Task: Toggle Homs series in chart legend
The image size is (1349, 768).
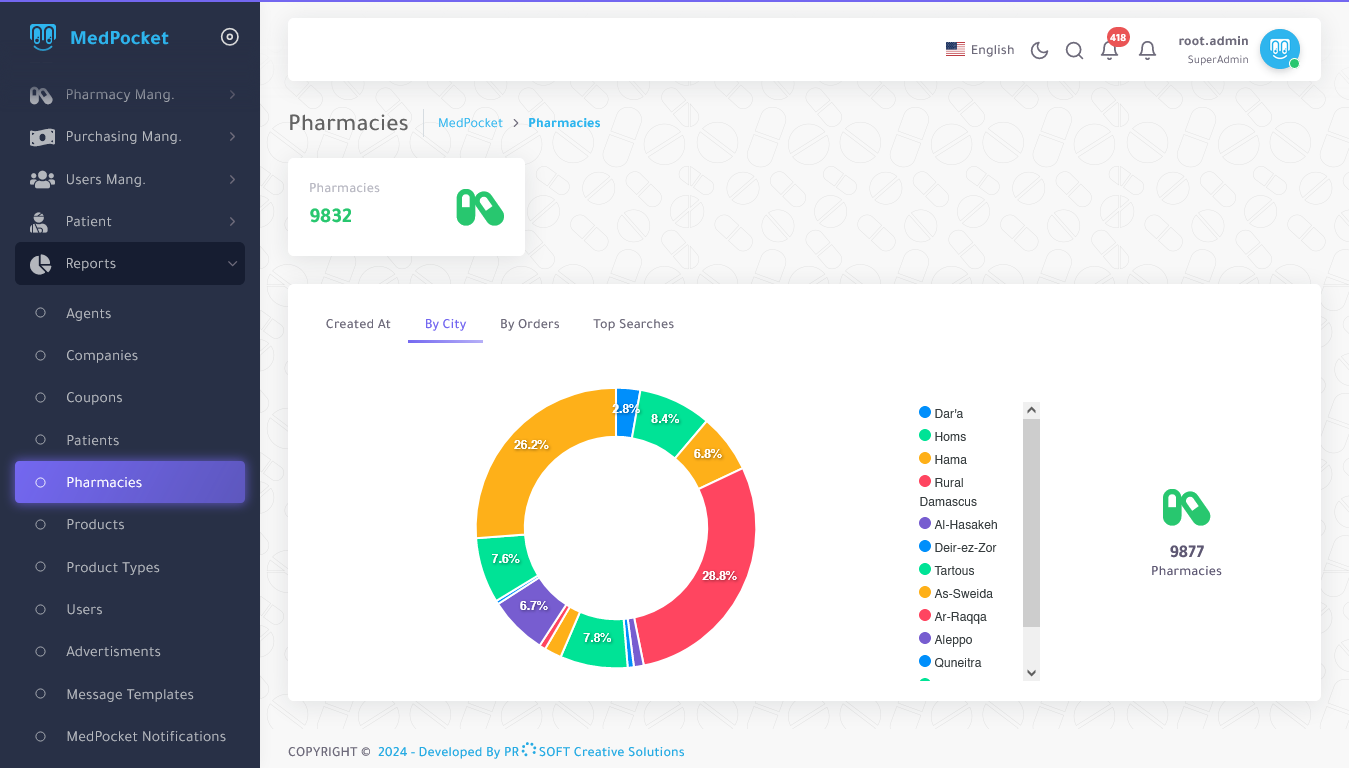Action: tap(949, 436)
